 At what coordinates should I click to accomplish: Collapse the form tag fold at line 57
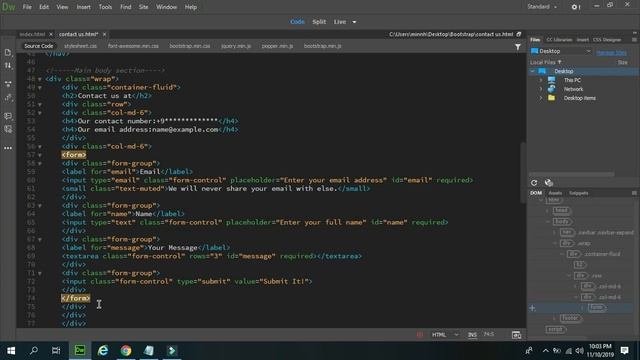coord(40,155)
